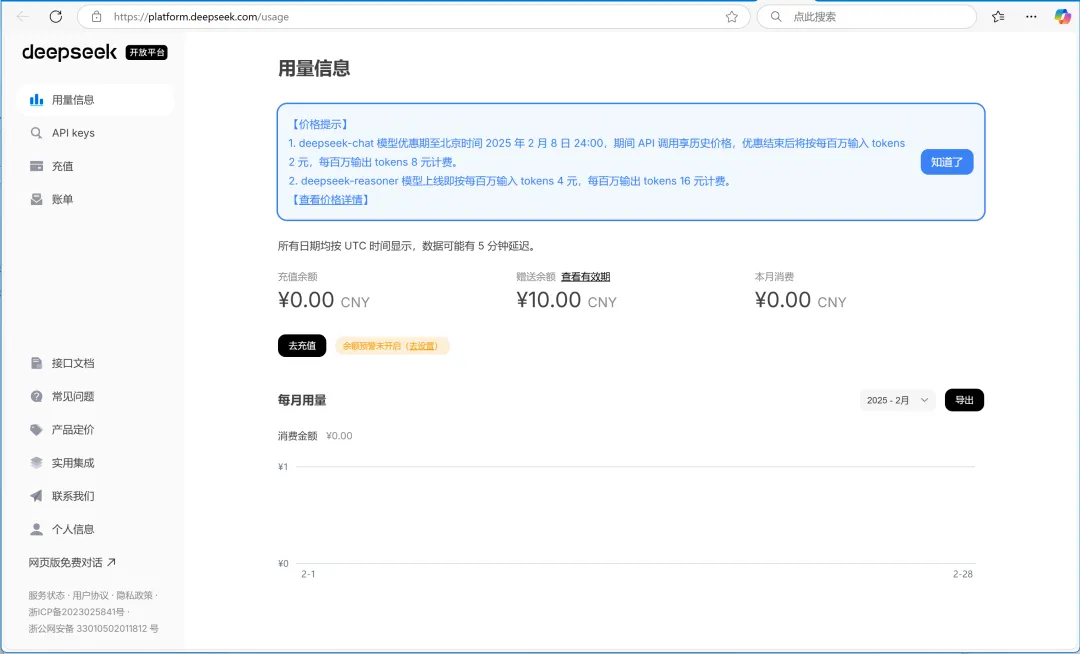Click the 消费金额 label above chart
Viewport: 1080px width, 654px height.
tap(298, 436)
